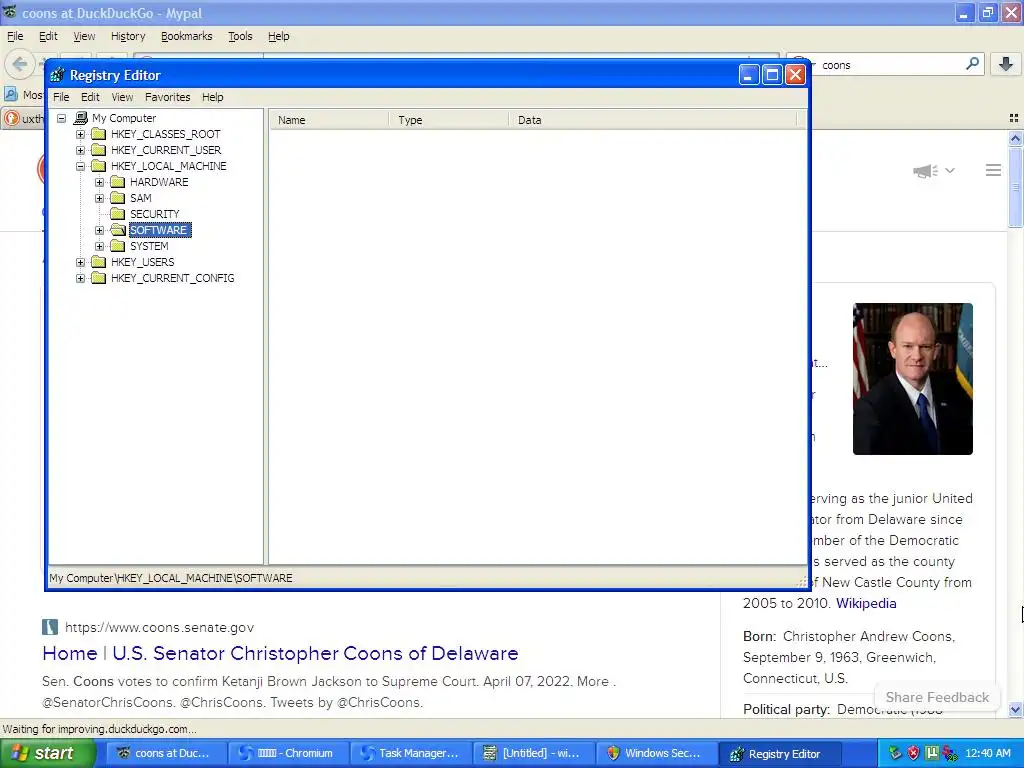Open the megaphone dropdown chevron
This screenshot has width=1024, height=768.
(950, 171)
